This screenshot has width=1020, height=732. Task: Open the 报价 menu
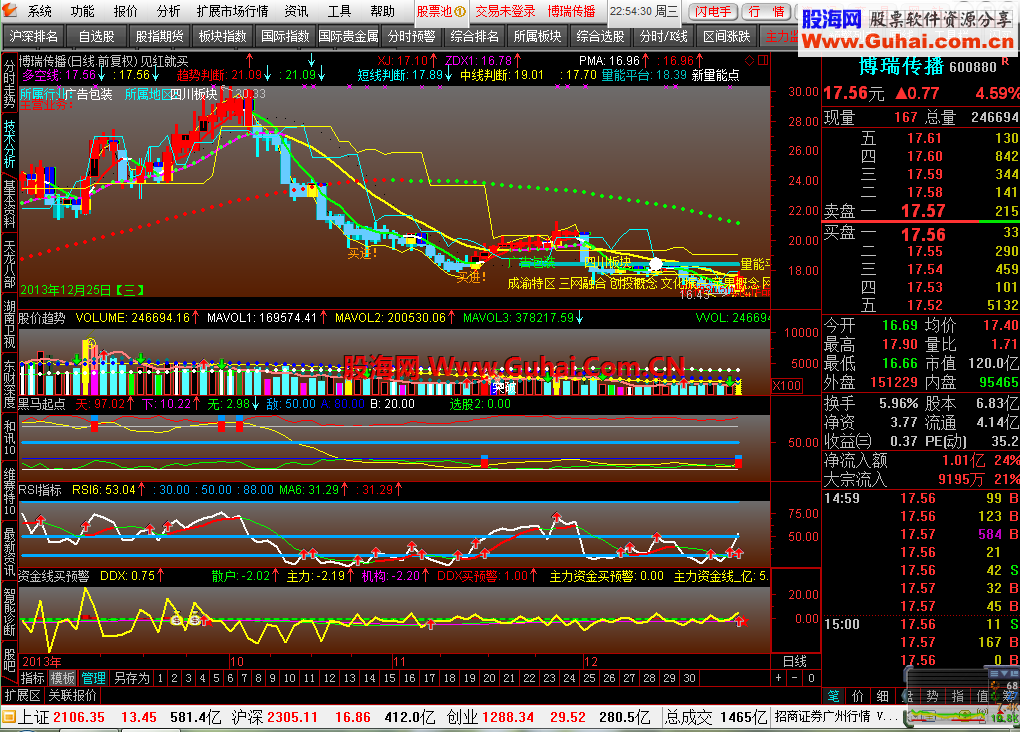(x=126, y=11)
